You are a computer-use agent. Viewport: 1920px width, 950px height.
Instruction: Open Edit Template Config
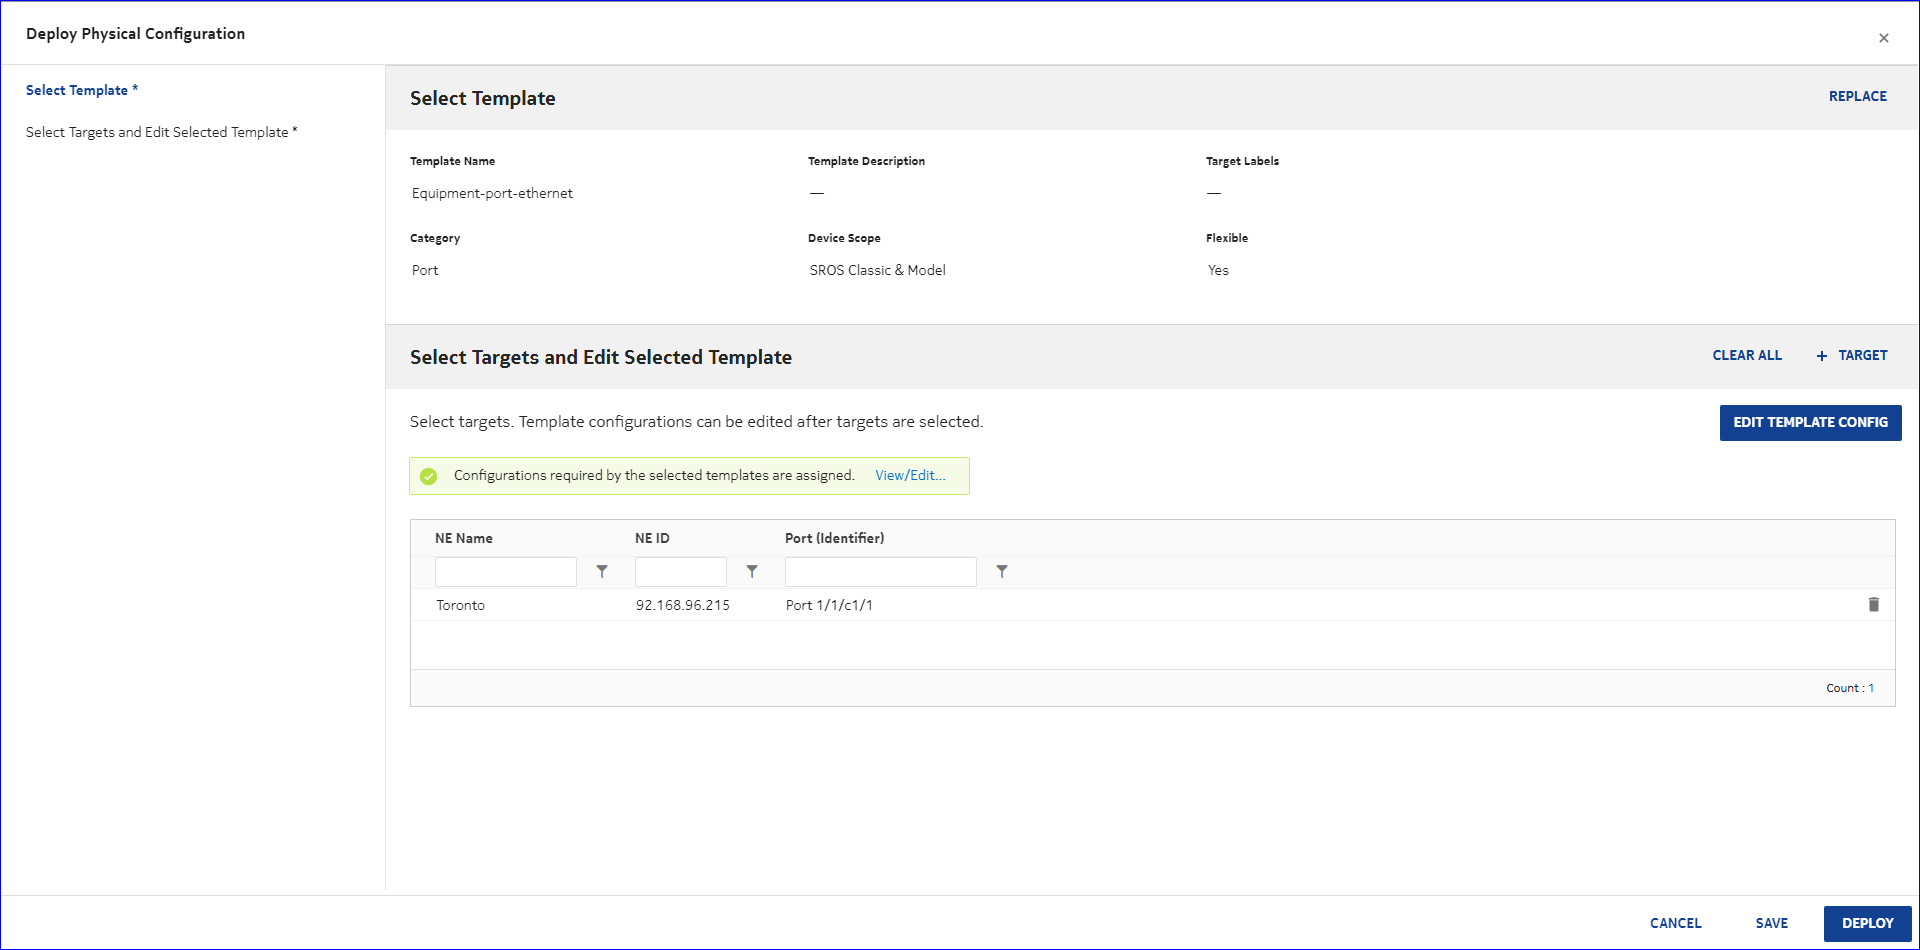tap(1810, 423)
